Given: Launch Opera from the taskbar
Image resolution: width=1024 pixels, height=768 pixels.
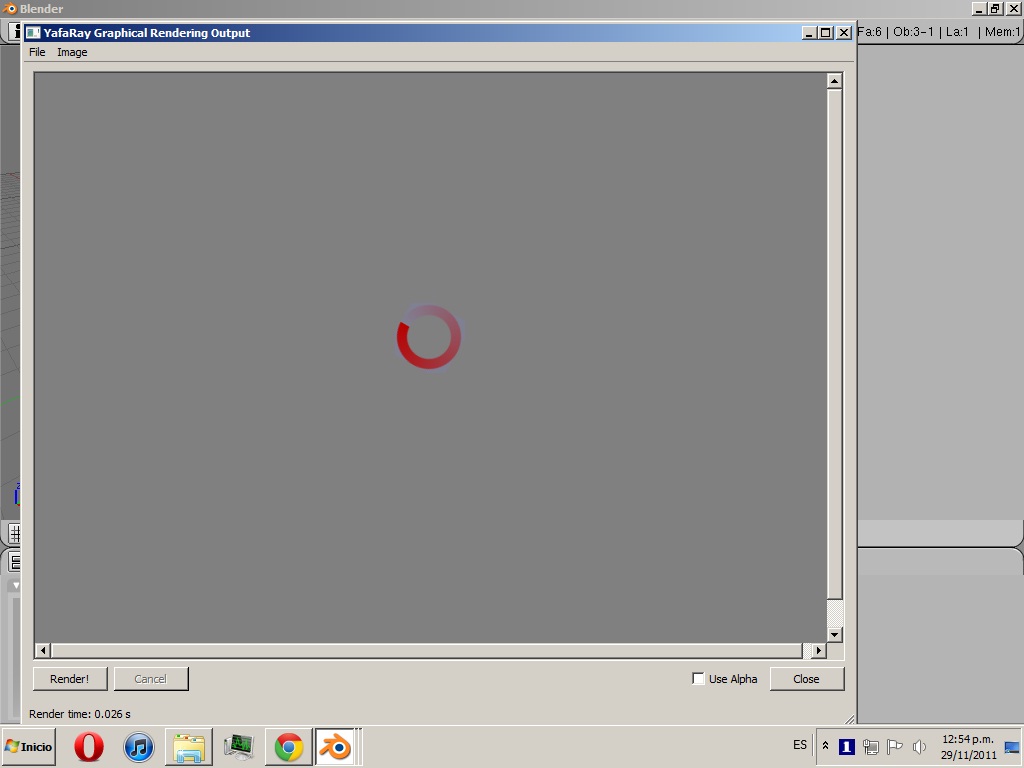Looking at the screenshot, I should [89, 746].
